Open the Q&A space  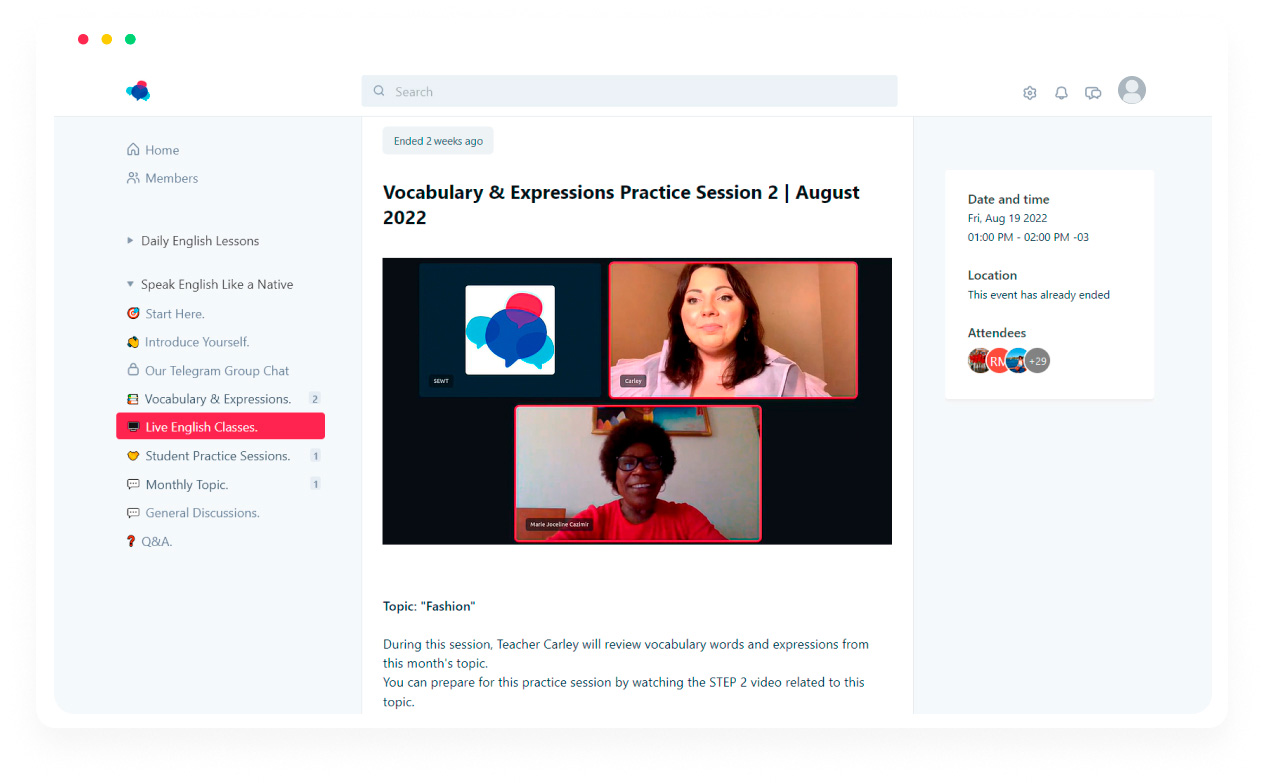tap(157, 542)
